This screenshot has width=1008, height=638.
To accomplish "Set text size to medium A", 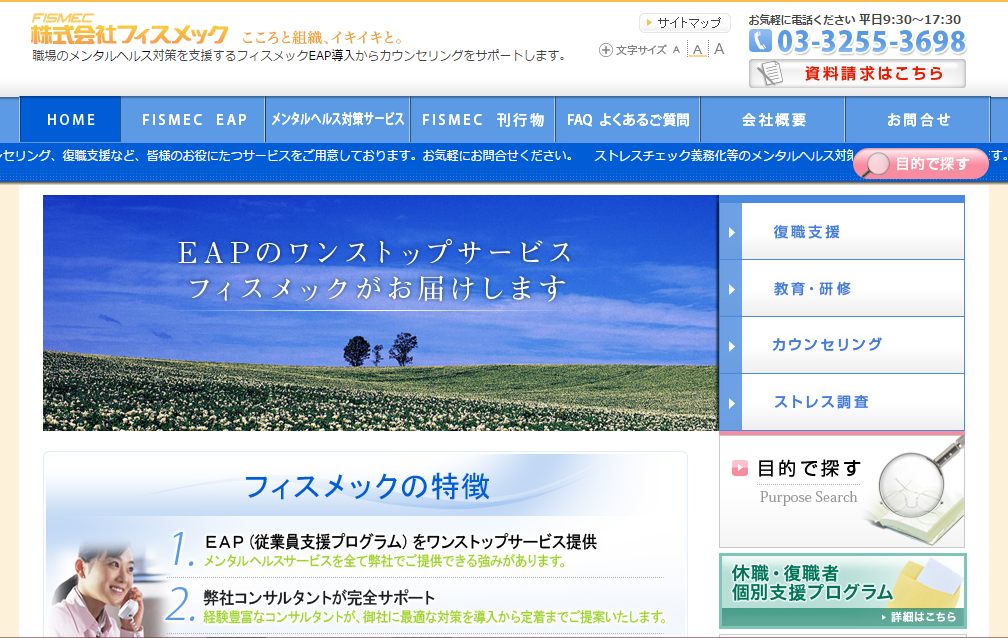I will [698, 50].
